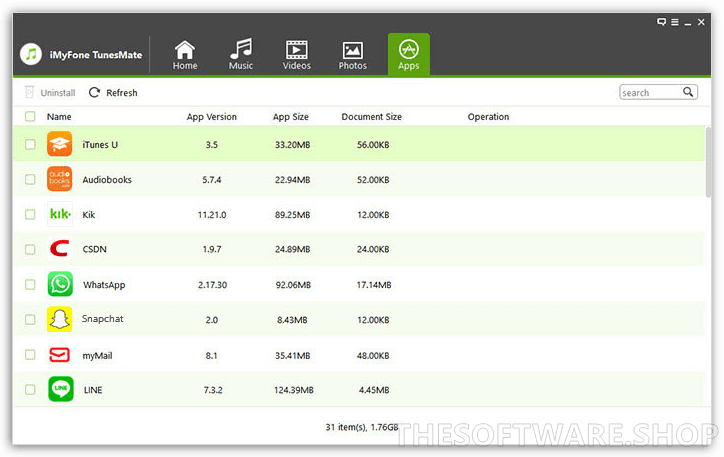Click the CSDN app icon
The height and width of the screenshot is (457, 724).
click(x=60, y=250)
